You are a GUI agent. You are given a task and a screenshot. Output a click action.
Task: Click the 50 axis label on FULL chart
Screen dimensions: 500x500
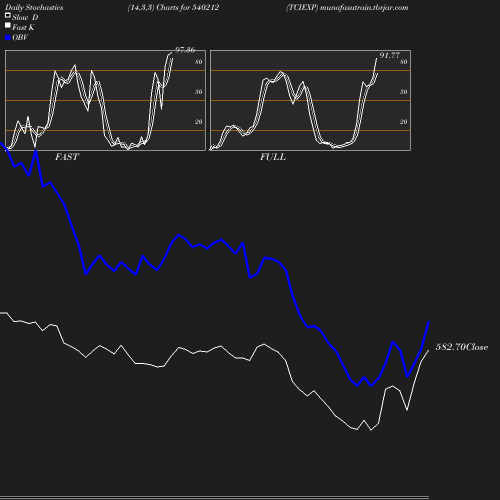point(404,92)
